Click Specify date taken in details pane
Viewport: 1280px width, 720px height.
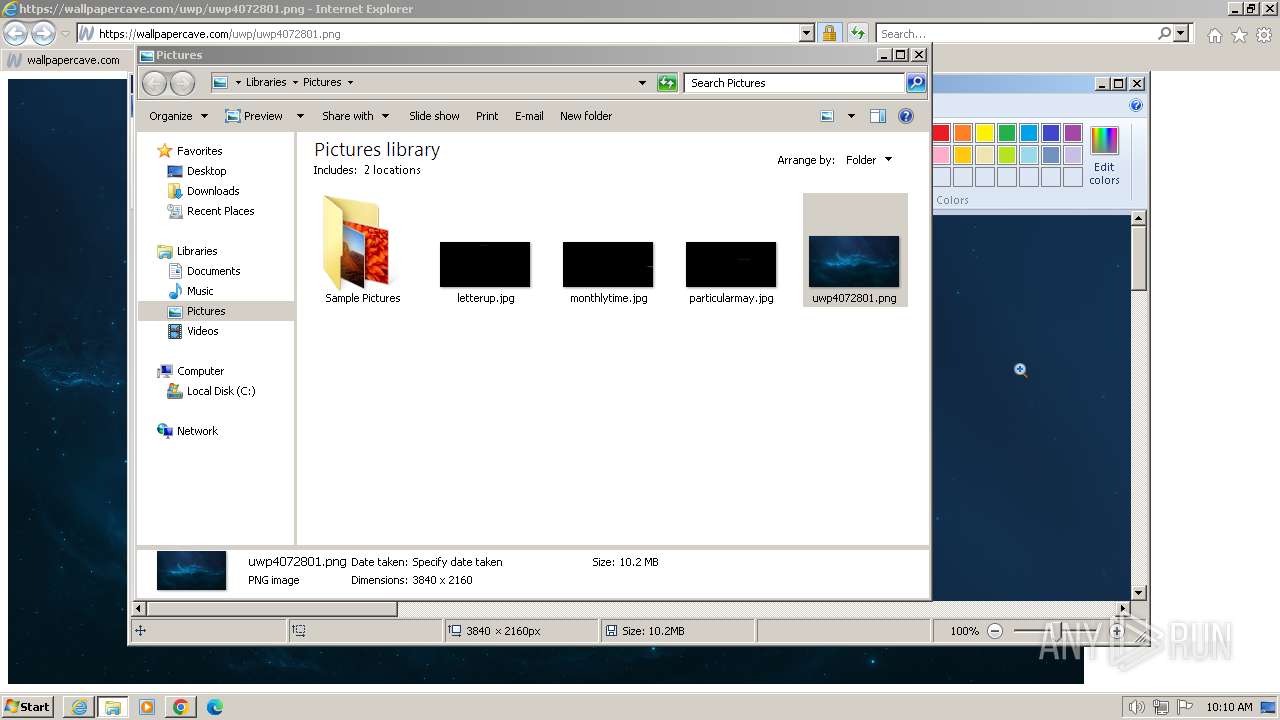(457, 562)
